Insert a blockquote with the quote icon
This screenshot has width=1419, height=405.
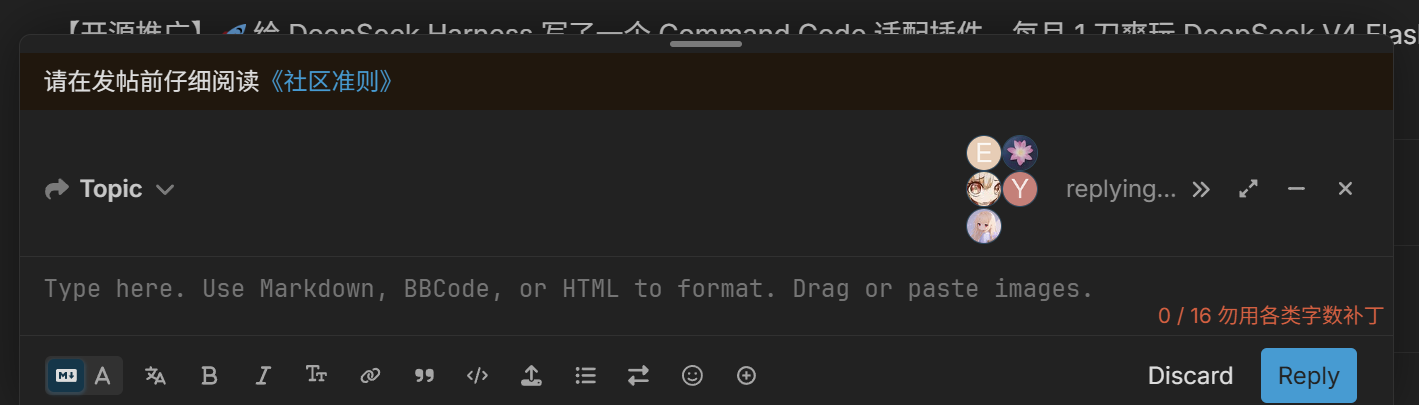coord(424,376)
